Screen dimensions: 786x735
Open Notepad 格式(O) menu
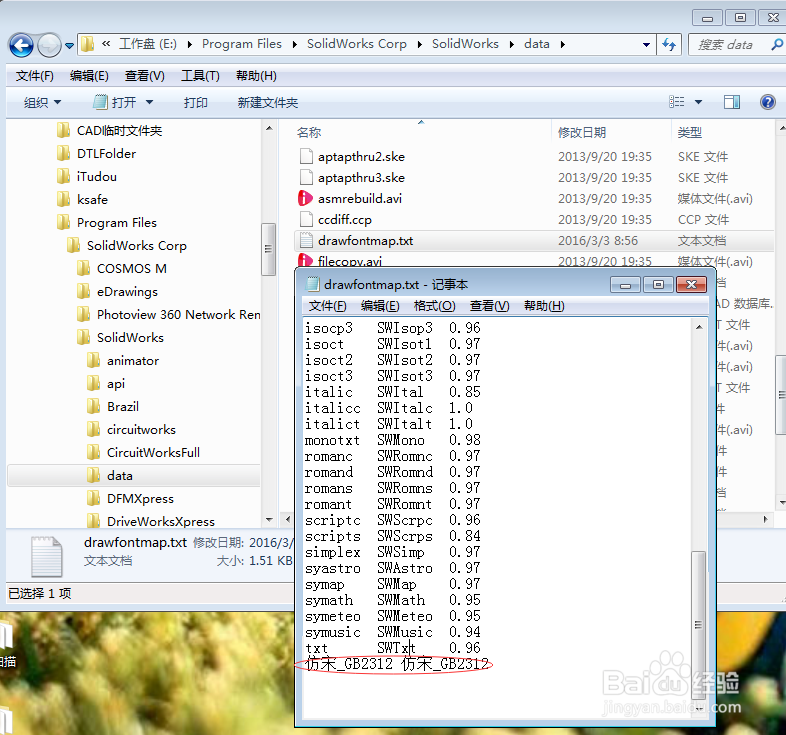434,306
